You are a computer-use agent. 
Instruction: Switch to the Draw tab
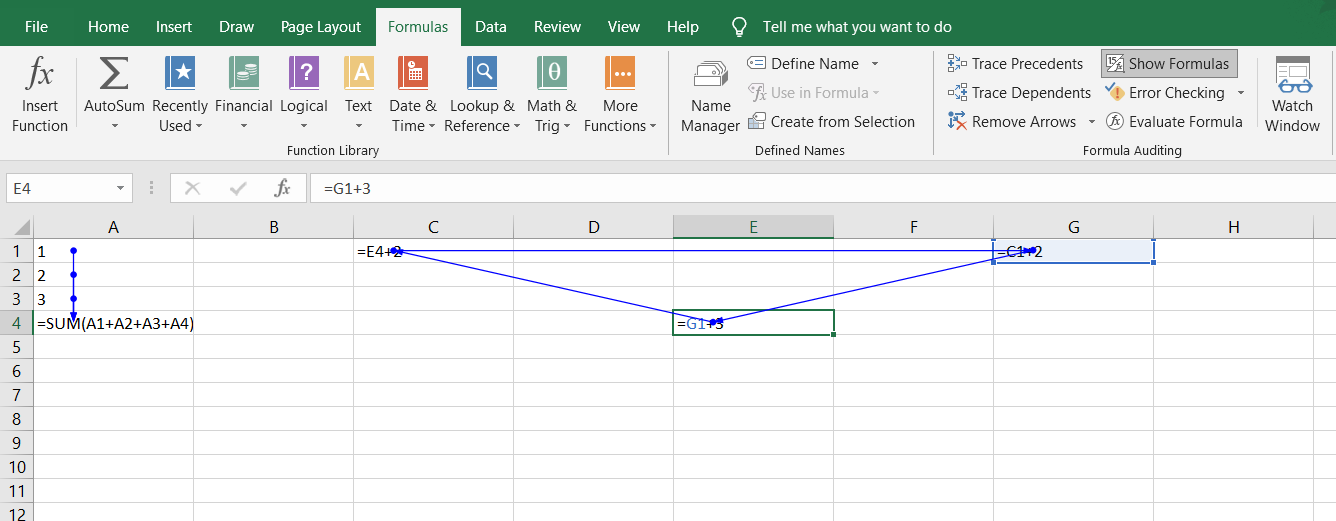click(x=237, y=27)
